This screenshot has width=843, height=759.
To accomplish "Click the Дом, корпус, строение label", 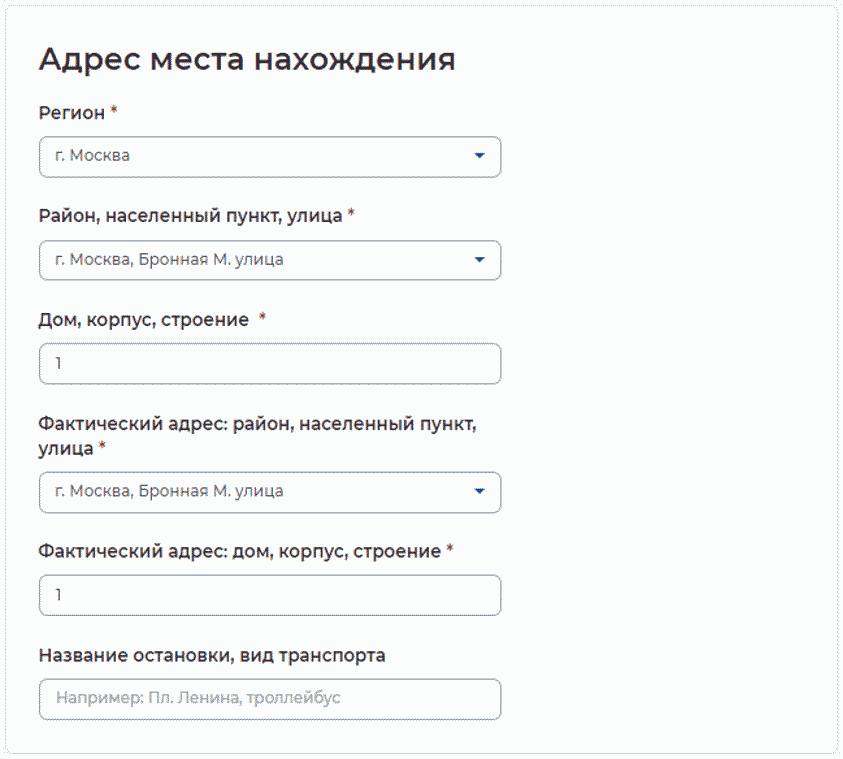I will pos(143,320).
